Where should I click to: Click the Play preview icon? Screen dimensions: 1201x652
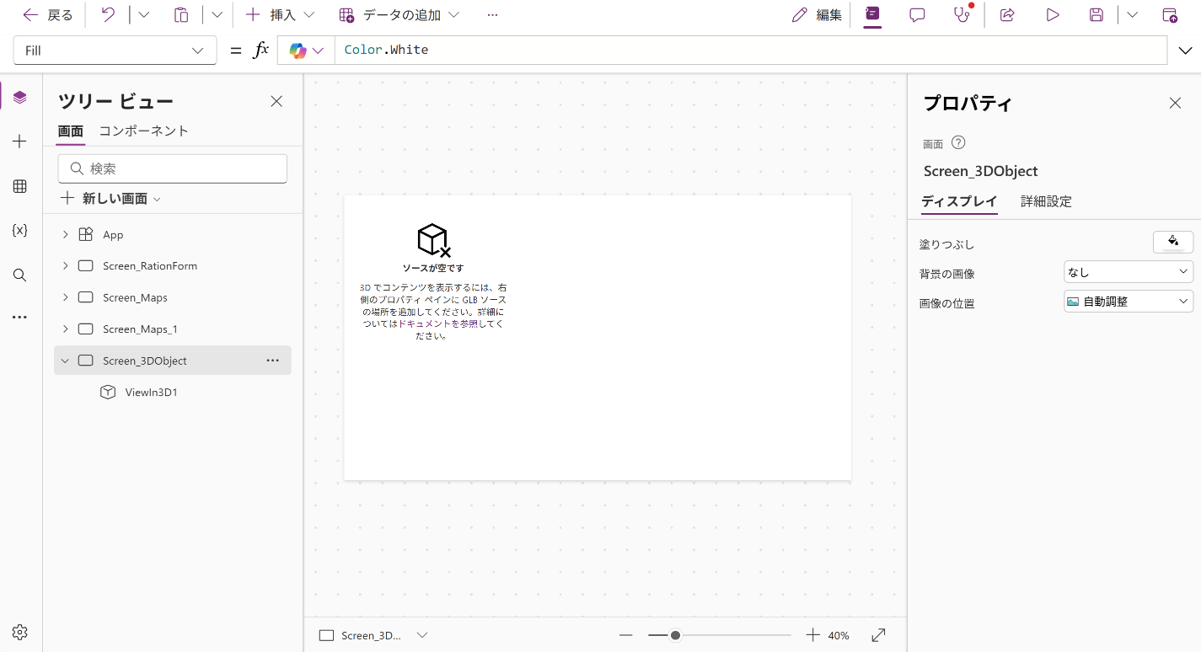coord(1052,15)
